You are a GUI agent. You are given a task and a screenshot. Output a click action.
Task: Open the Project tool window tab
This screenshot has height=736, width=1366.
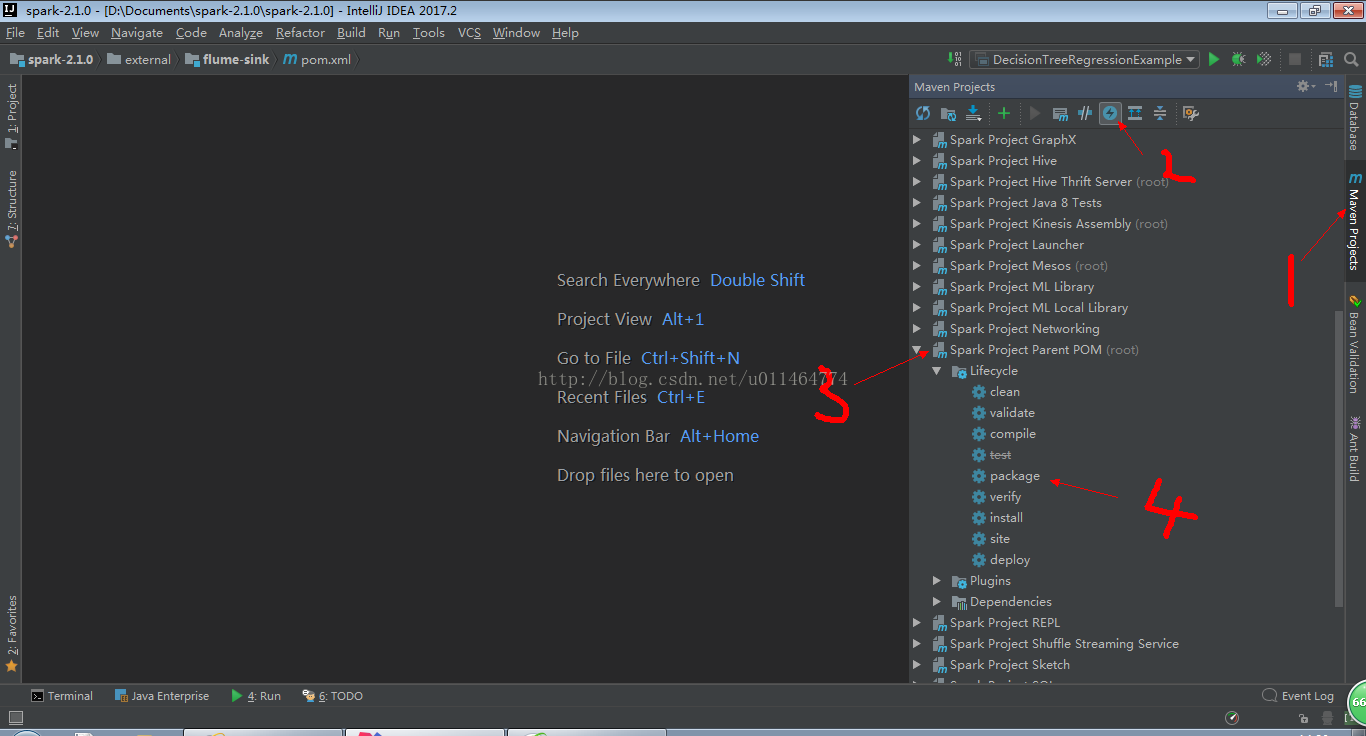[12, 115]
